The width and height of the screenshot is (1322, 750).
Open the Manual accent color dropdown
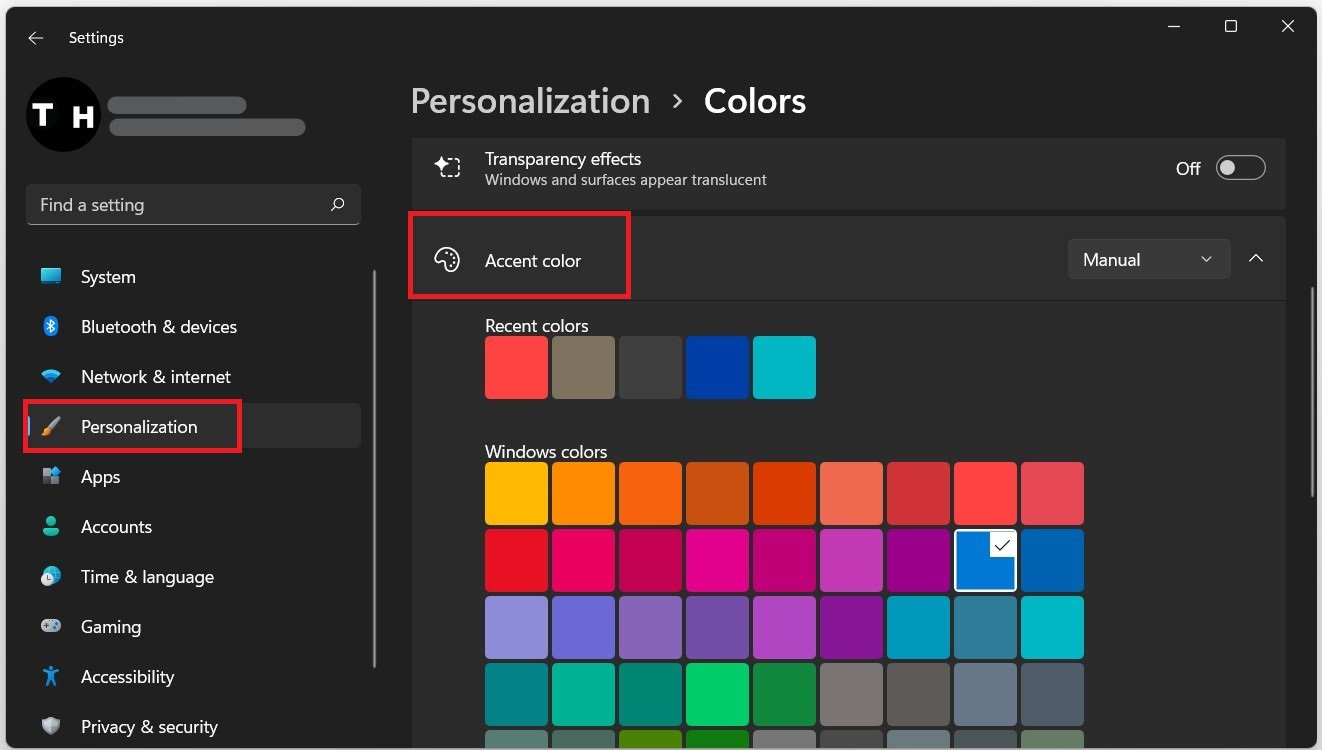coord(1148,260)
